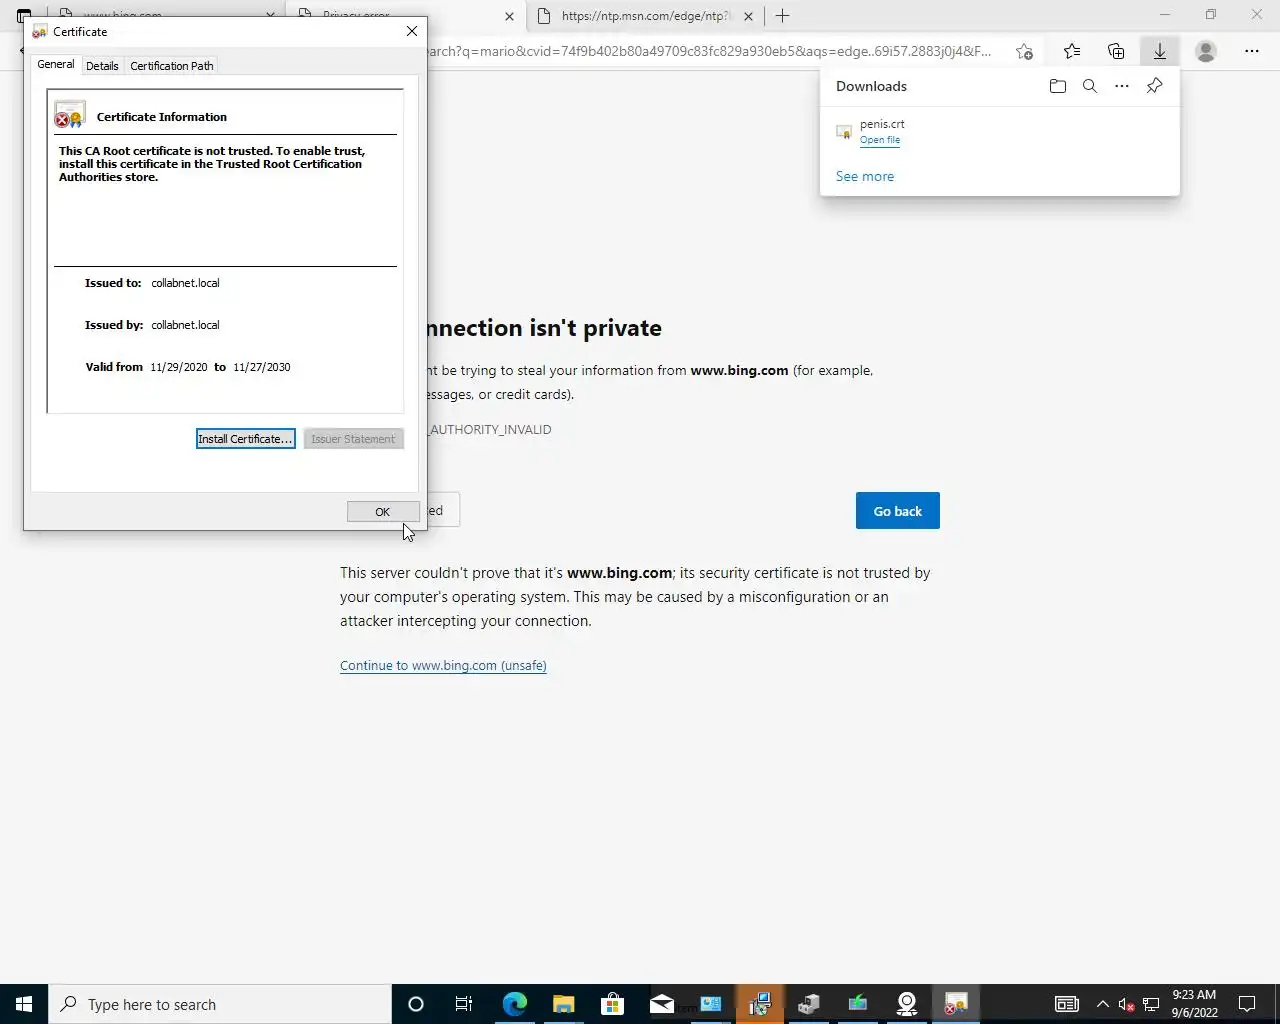Click Open file under the downloaded .crt
This screenshot has height=1024, width=1280.
pyautogui.click(x=880, y=140)
